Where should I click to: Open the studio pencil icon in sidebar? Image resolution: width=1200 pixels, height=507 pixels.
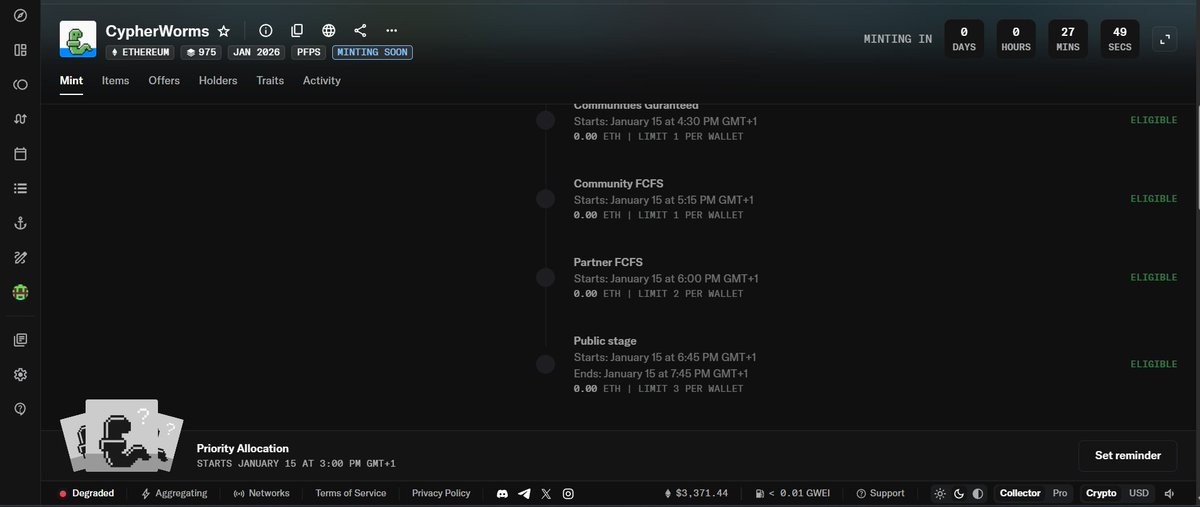[x=20, y=258]
